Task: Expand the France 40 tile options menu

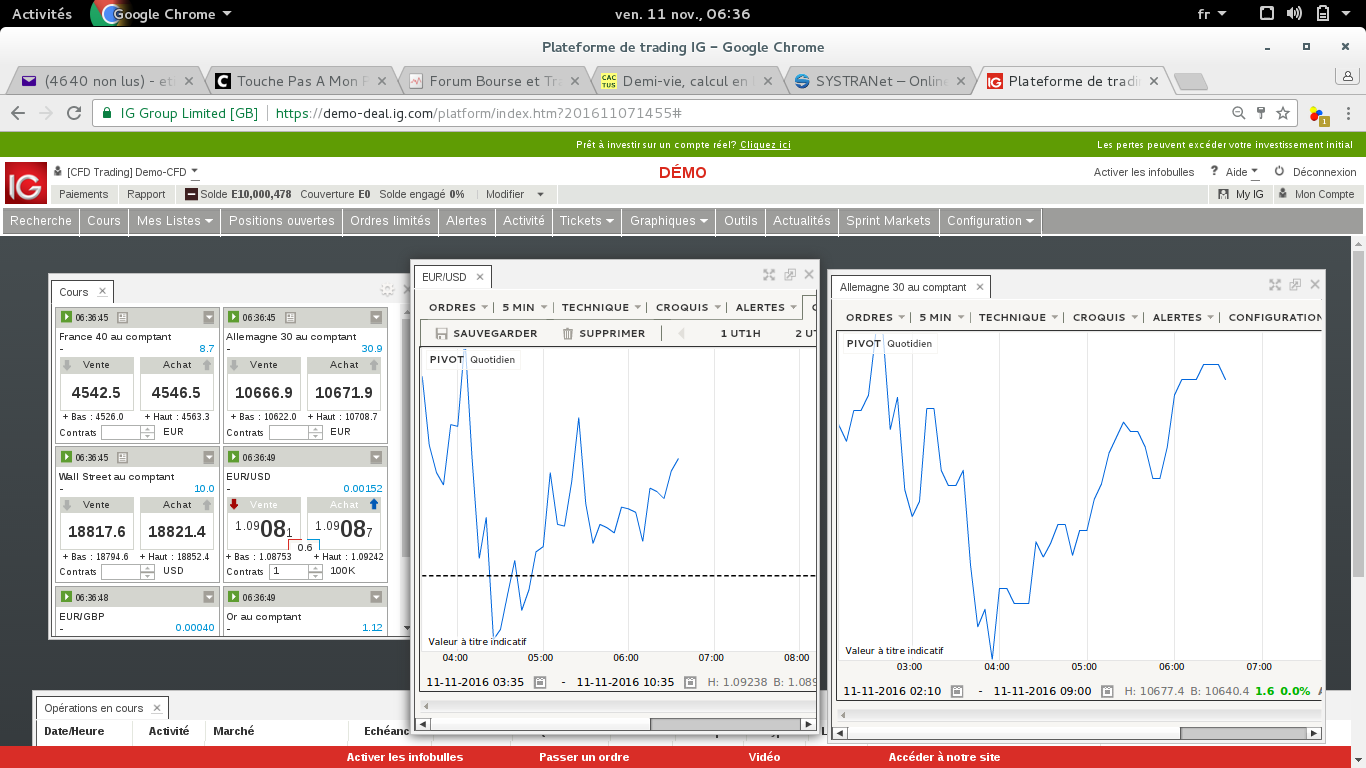Action: (209, 318)
